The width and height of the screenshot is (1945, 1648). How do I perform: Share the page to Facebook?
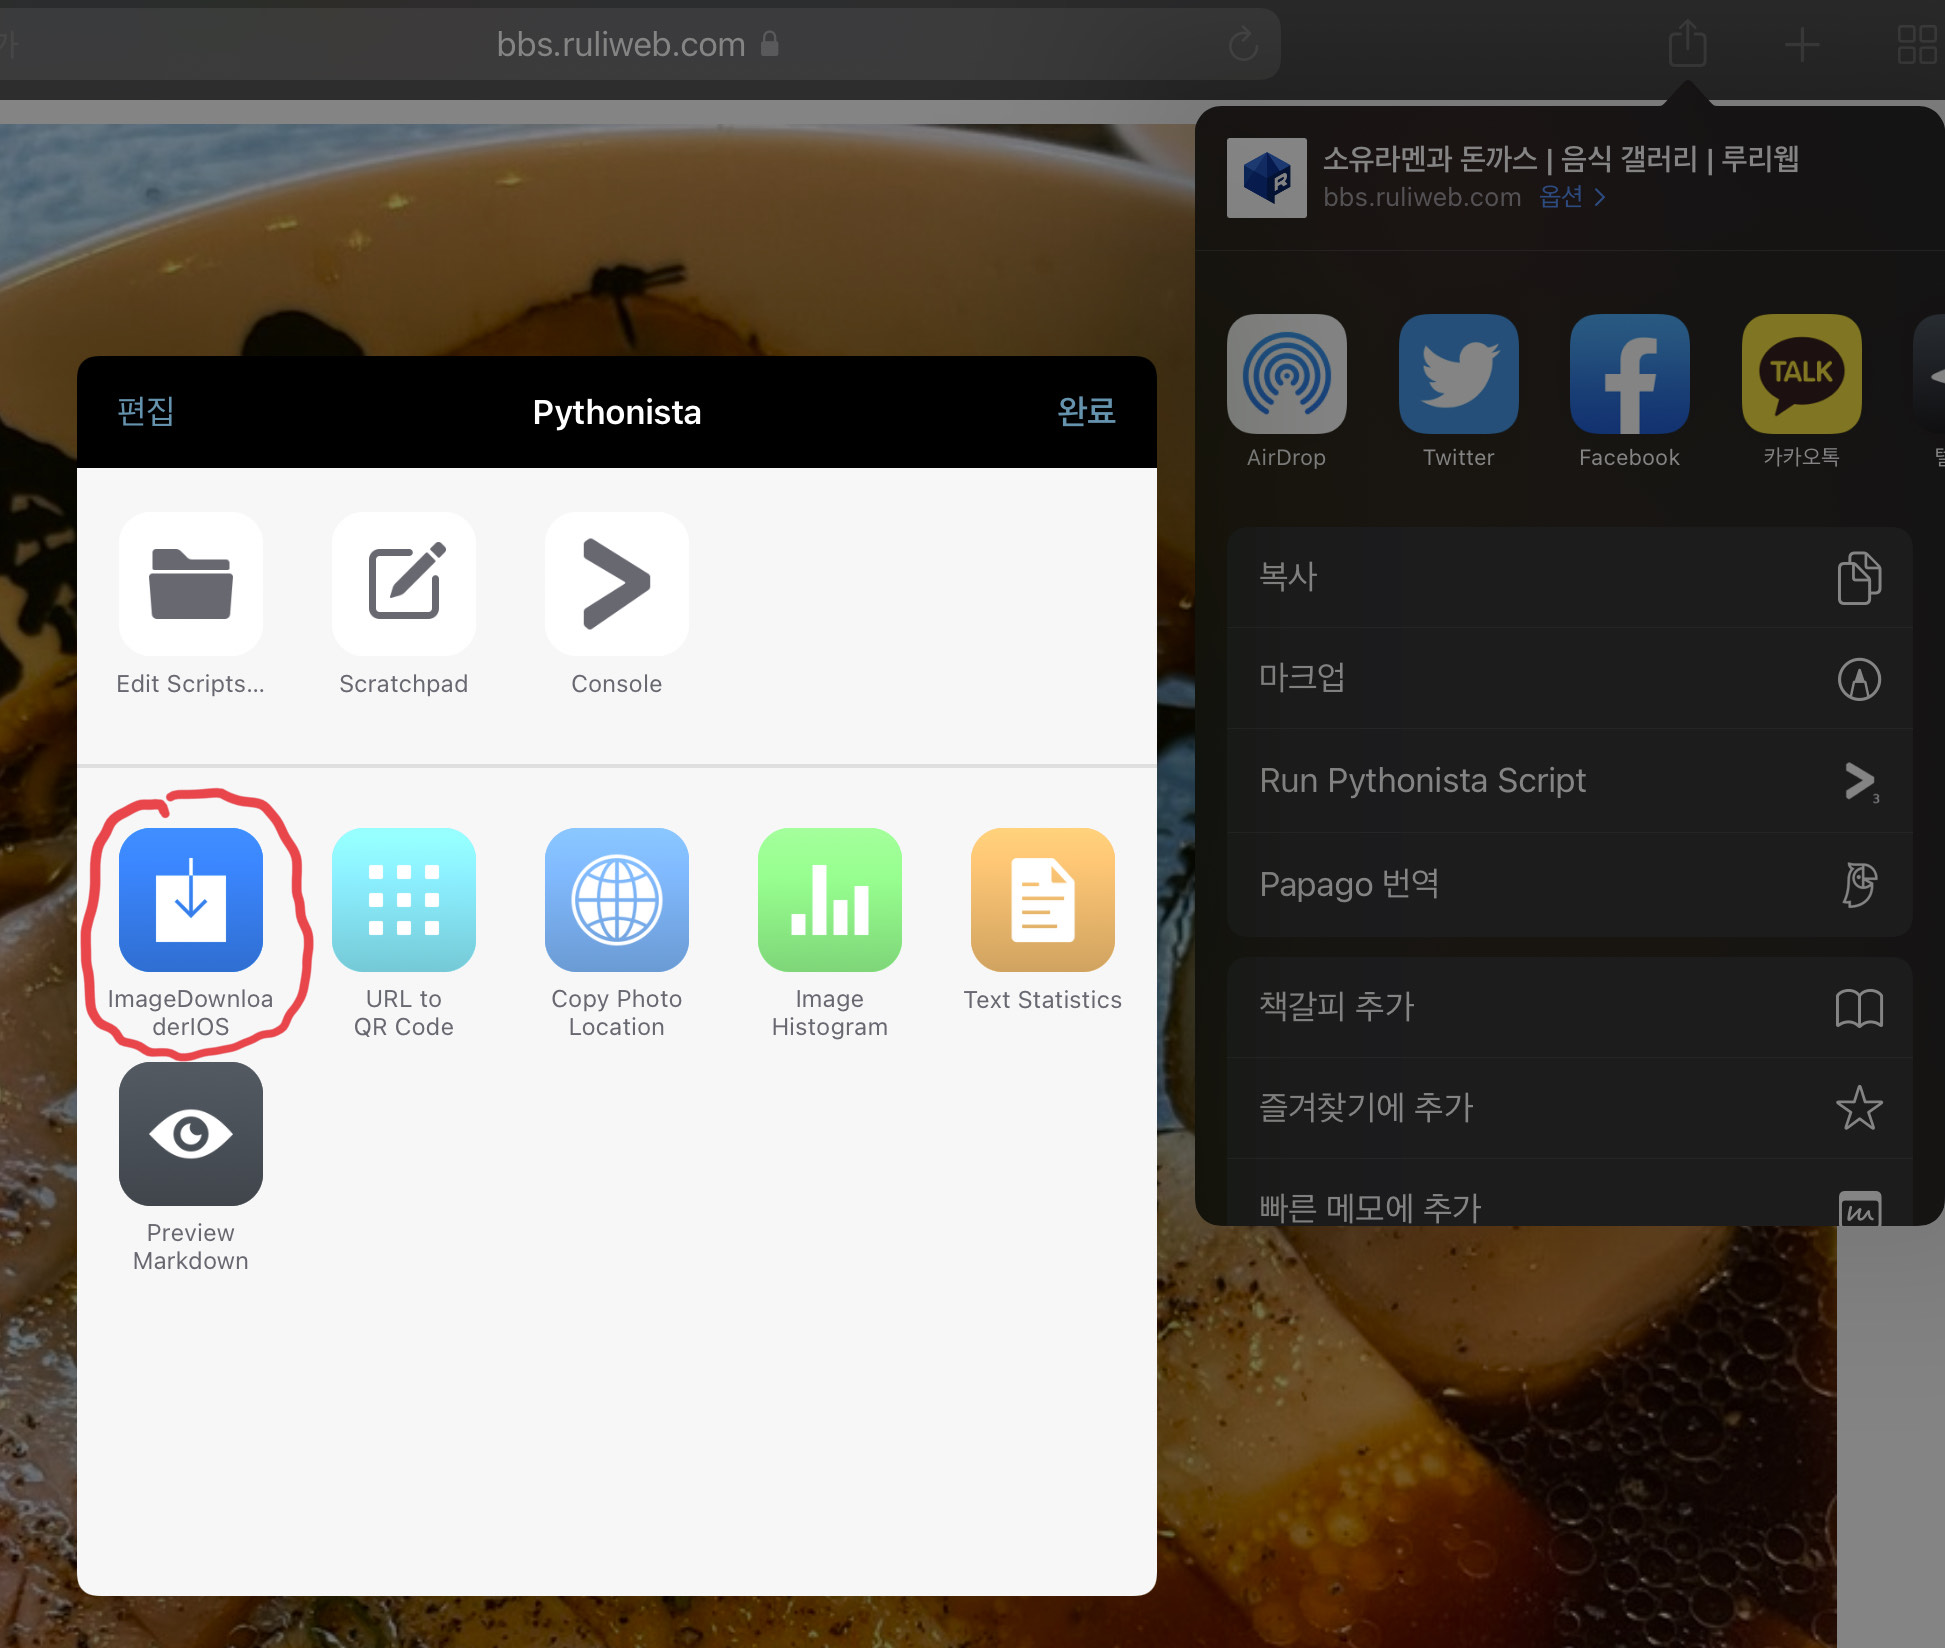tap(1629, 374)
